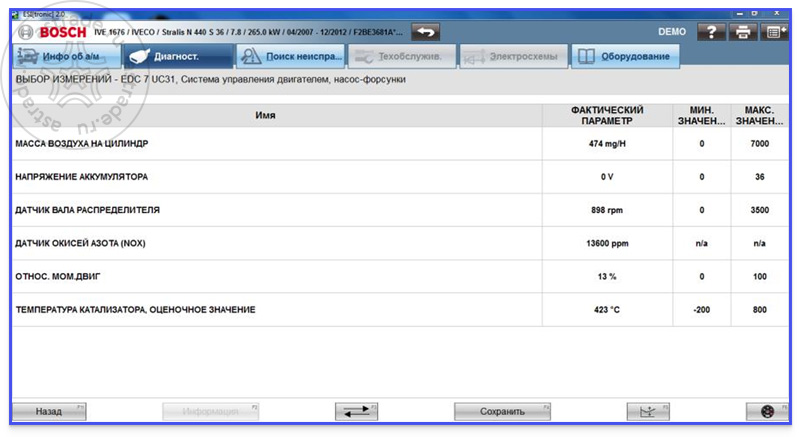Click the МАКС. ЗНАЧЕН... column header

tap(759, 116)
